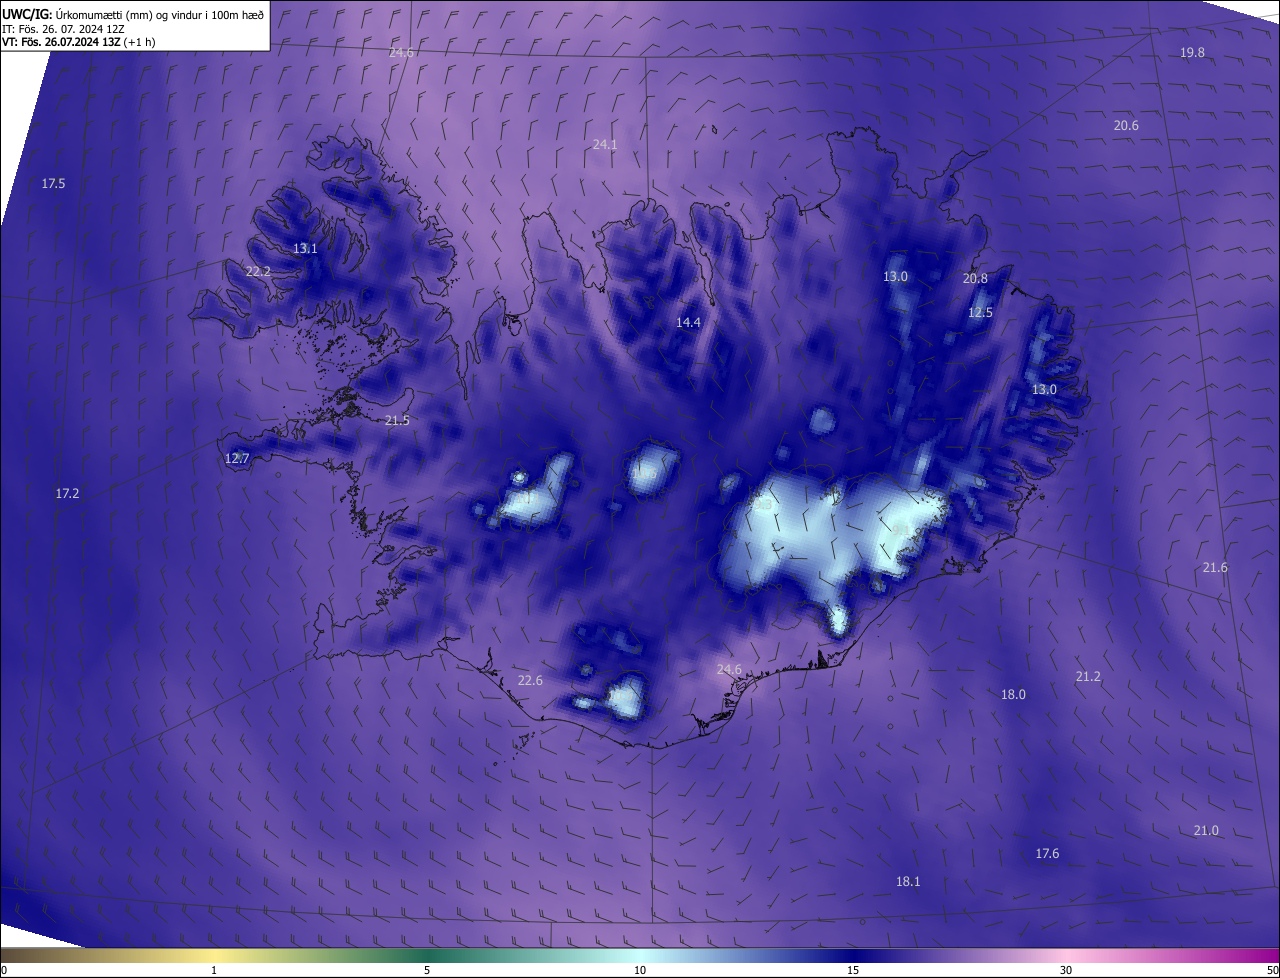Image resolution: width=1280 pixels, height=978 pixels.
Task: Click the 24.6 label north of the Westfjords
Action: coord(401,52)
